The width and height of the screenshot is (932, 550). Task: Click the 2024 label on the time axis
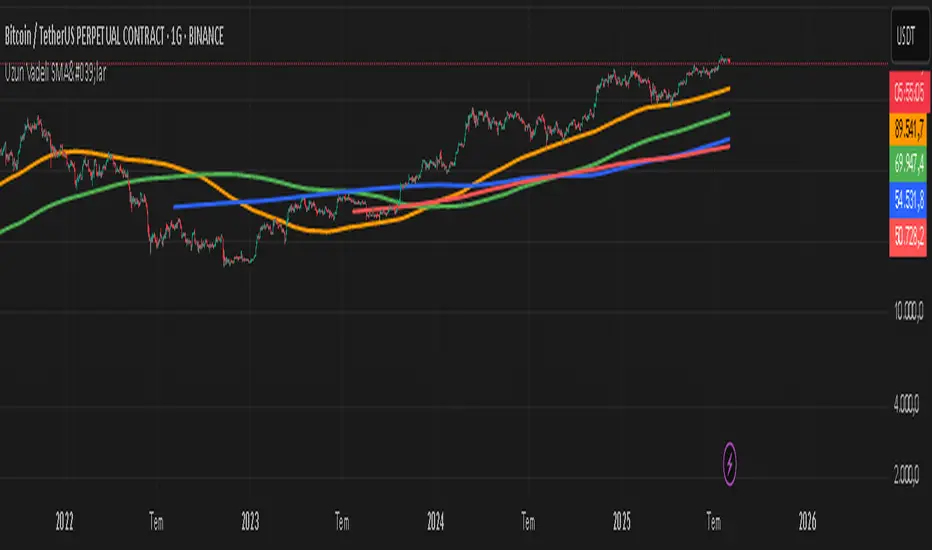click(435, 521)
